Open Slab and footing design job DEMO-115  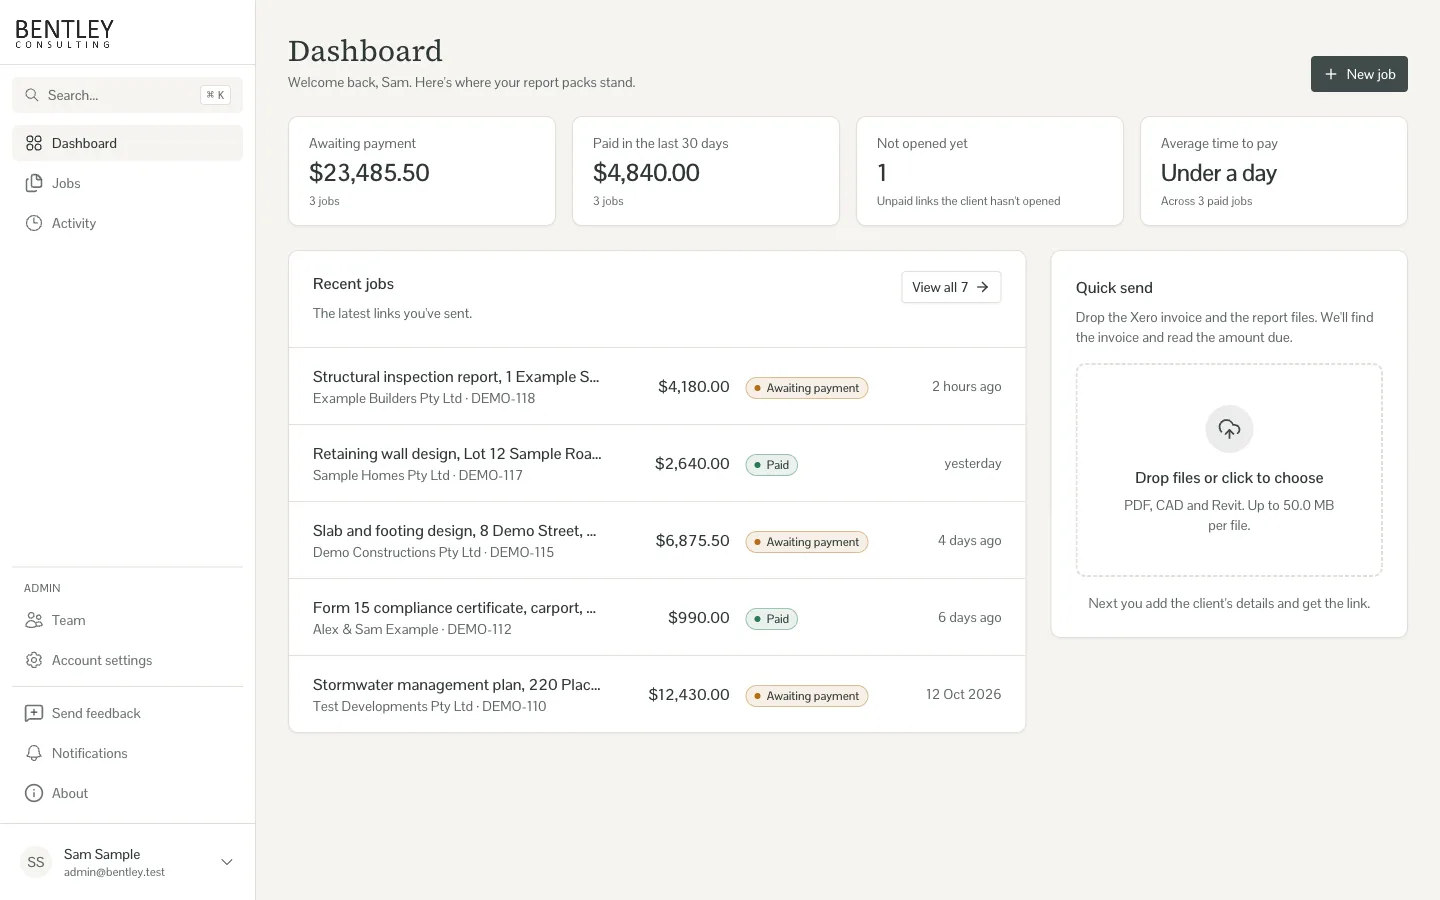[x=657, y=540]
